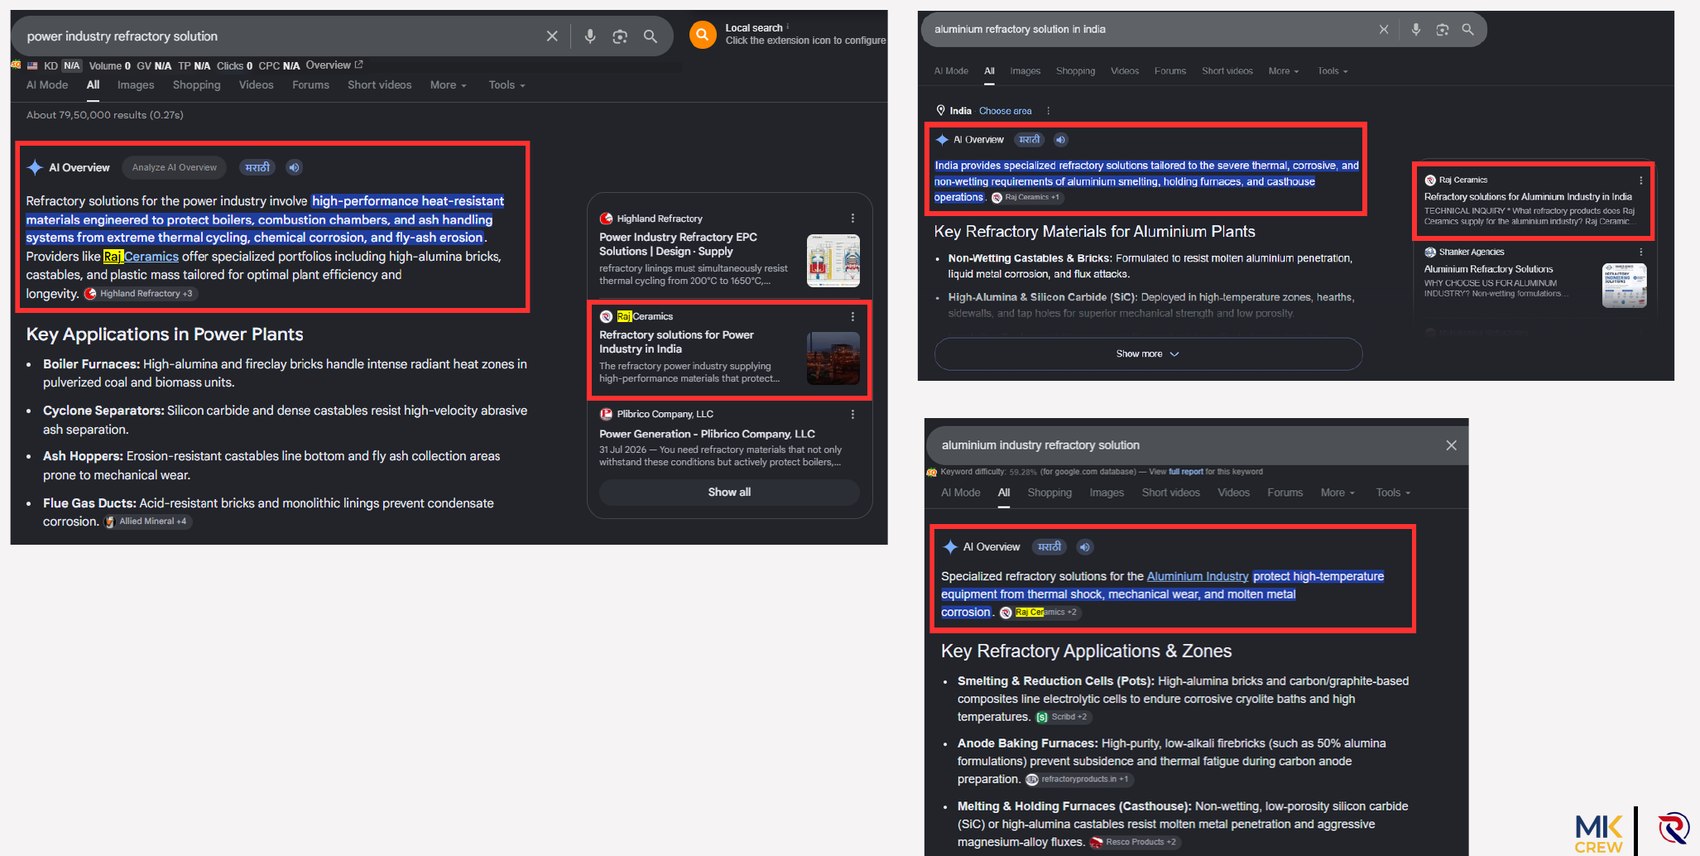Viewport: 1700px width, 856px height.
Task: Open Tools dropdown in aluminium India search tabs
Action: coord(1333,71)
